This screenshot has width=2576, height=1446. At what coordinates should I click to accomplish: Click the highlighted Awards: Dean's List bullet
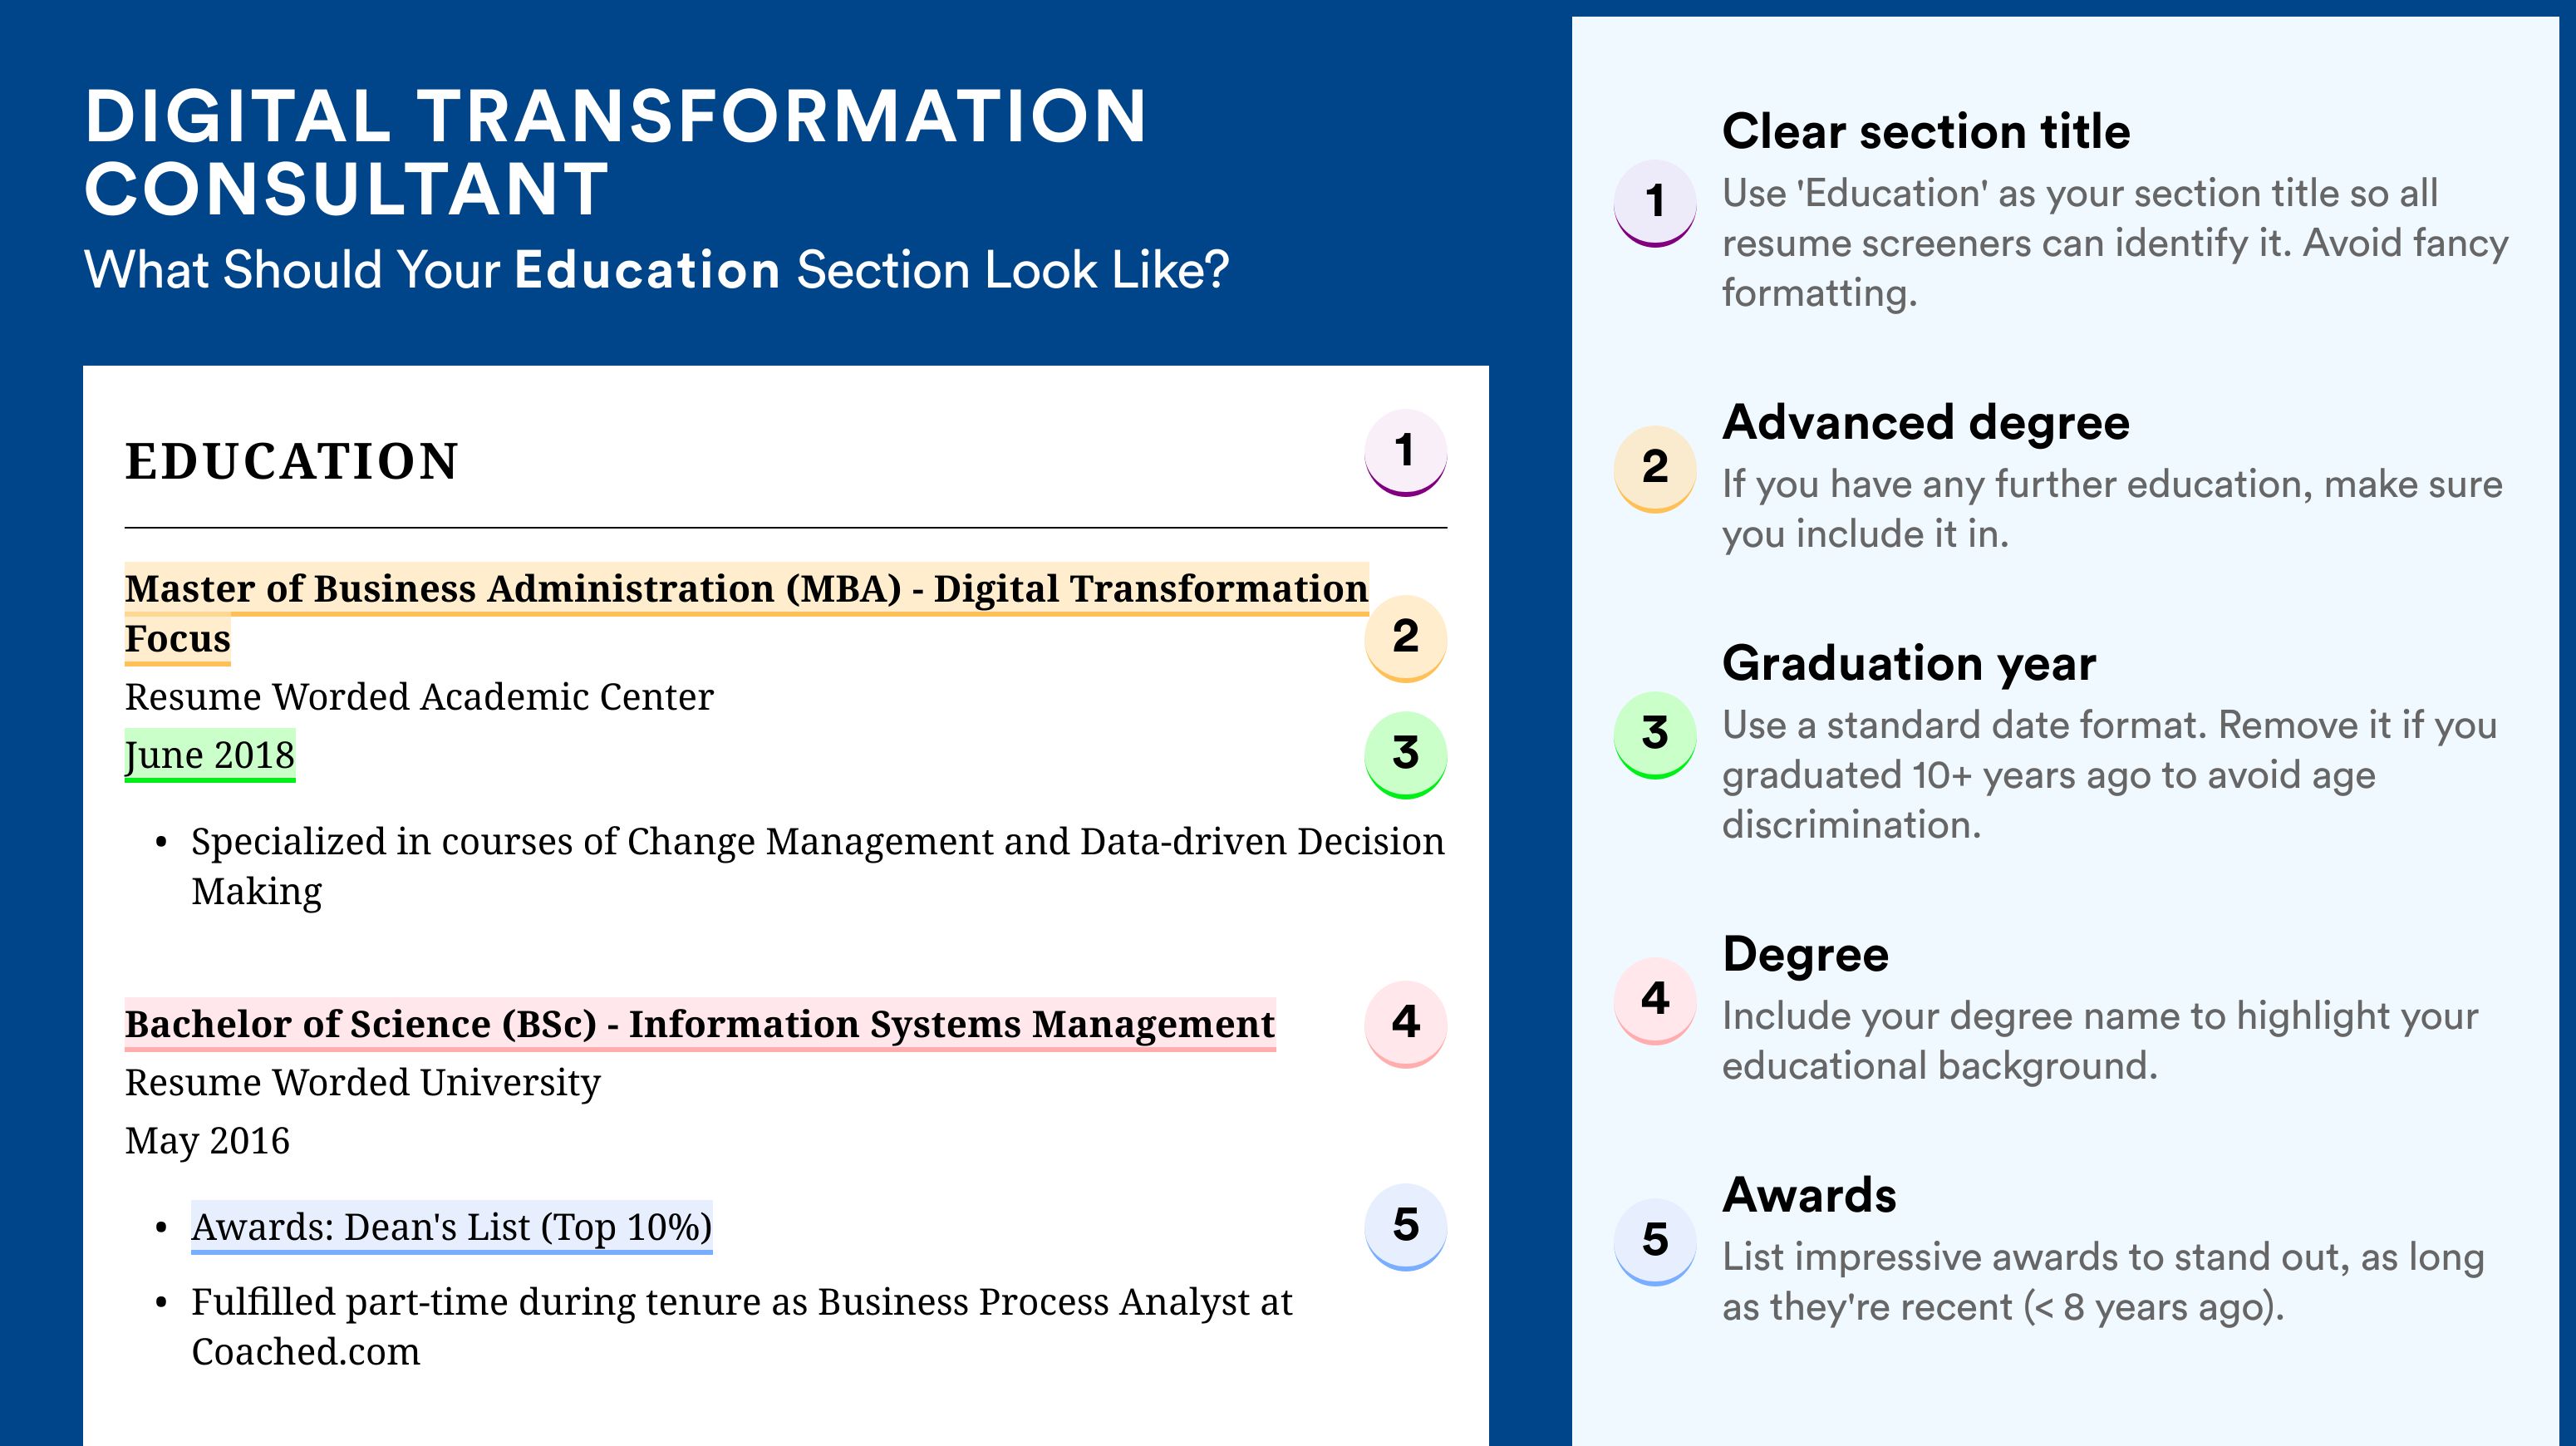click(x=452, y=1227)
